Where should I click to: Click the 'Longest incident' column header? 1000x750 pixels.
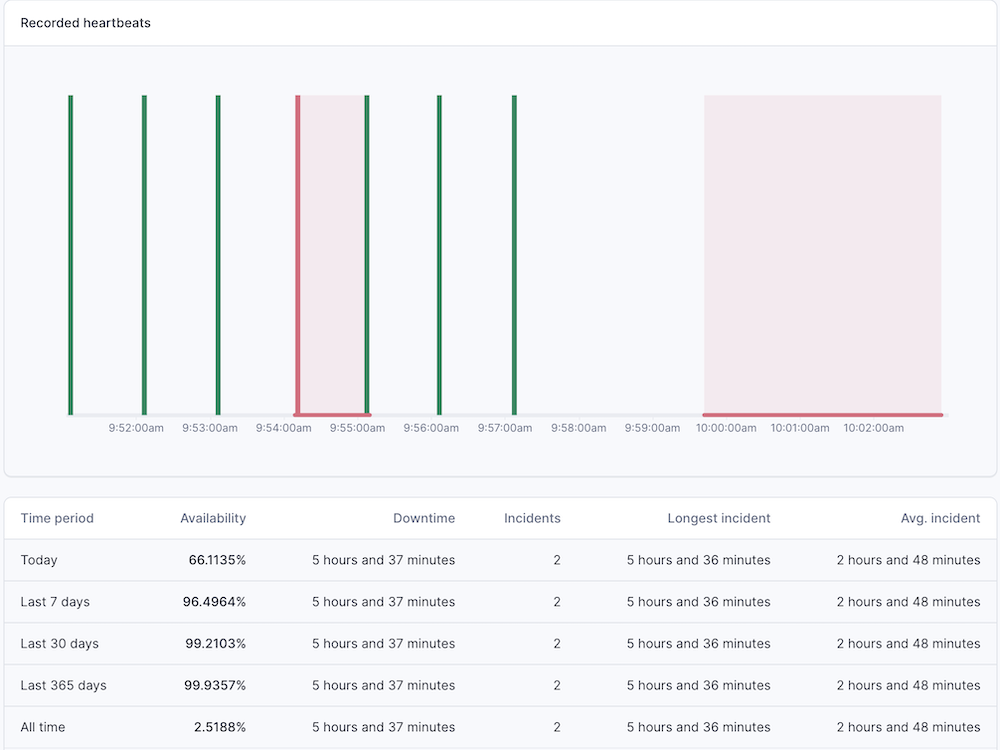(x=719, y=518)
